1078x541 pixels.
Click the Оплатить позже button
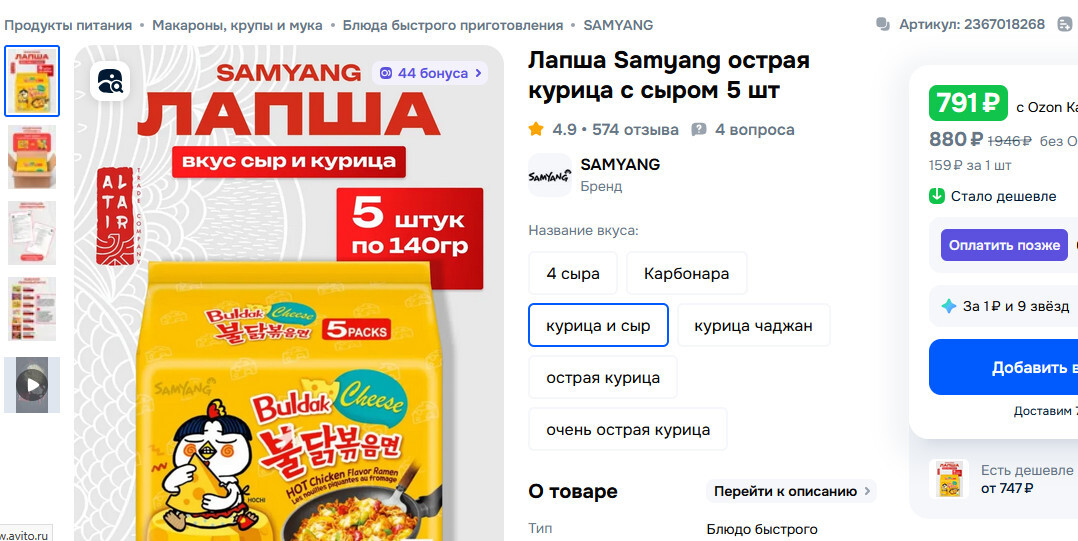coord(1004,245)
